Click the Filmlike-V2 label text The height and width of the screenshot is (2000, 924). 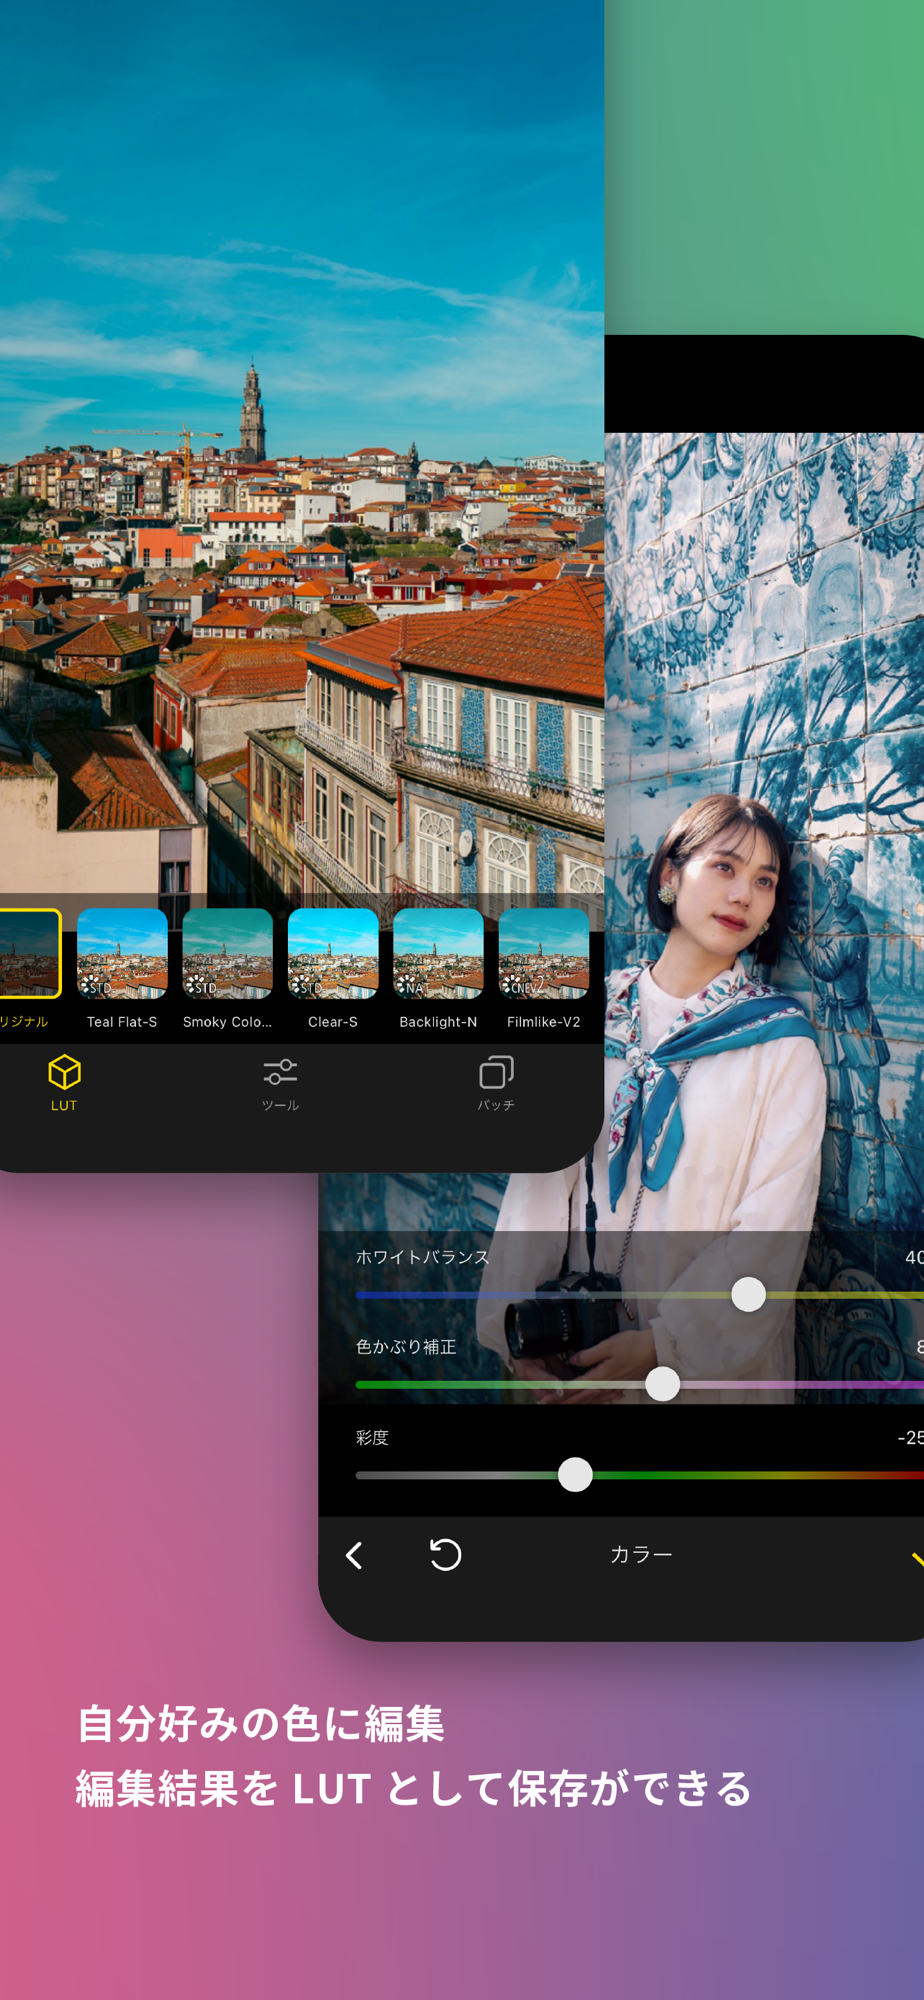tap(544, 1022)
